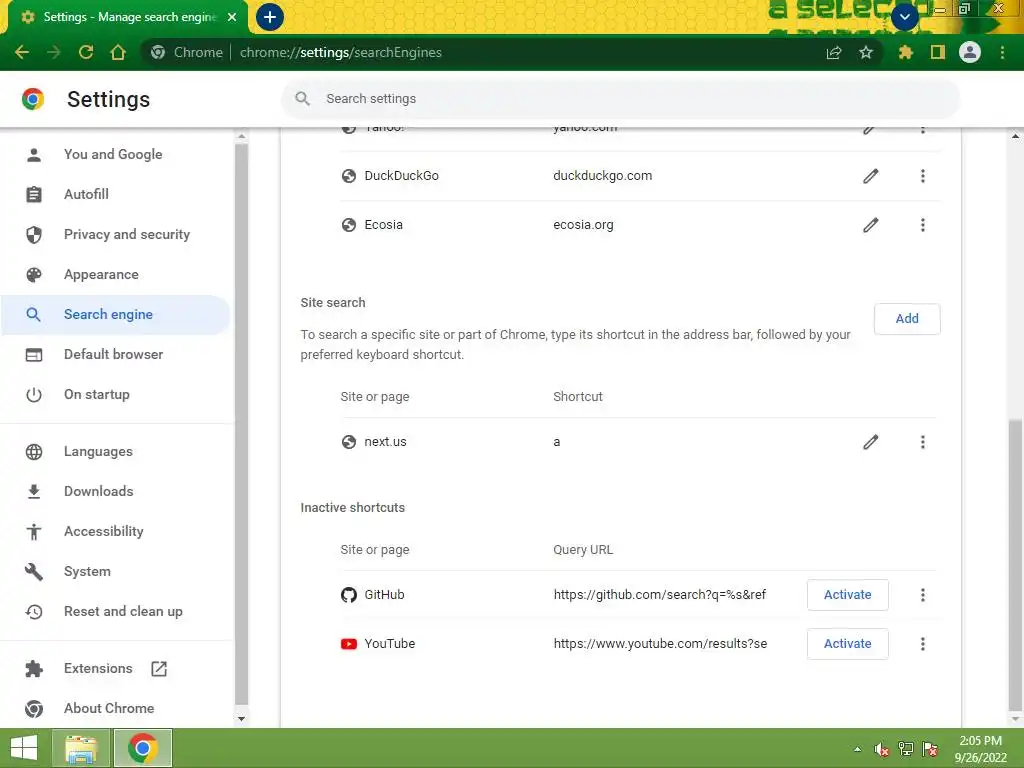1024x768 pixels.
Task: Click the main page scrollbar thumb
Action: pos(1015,565)
